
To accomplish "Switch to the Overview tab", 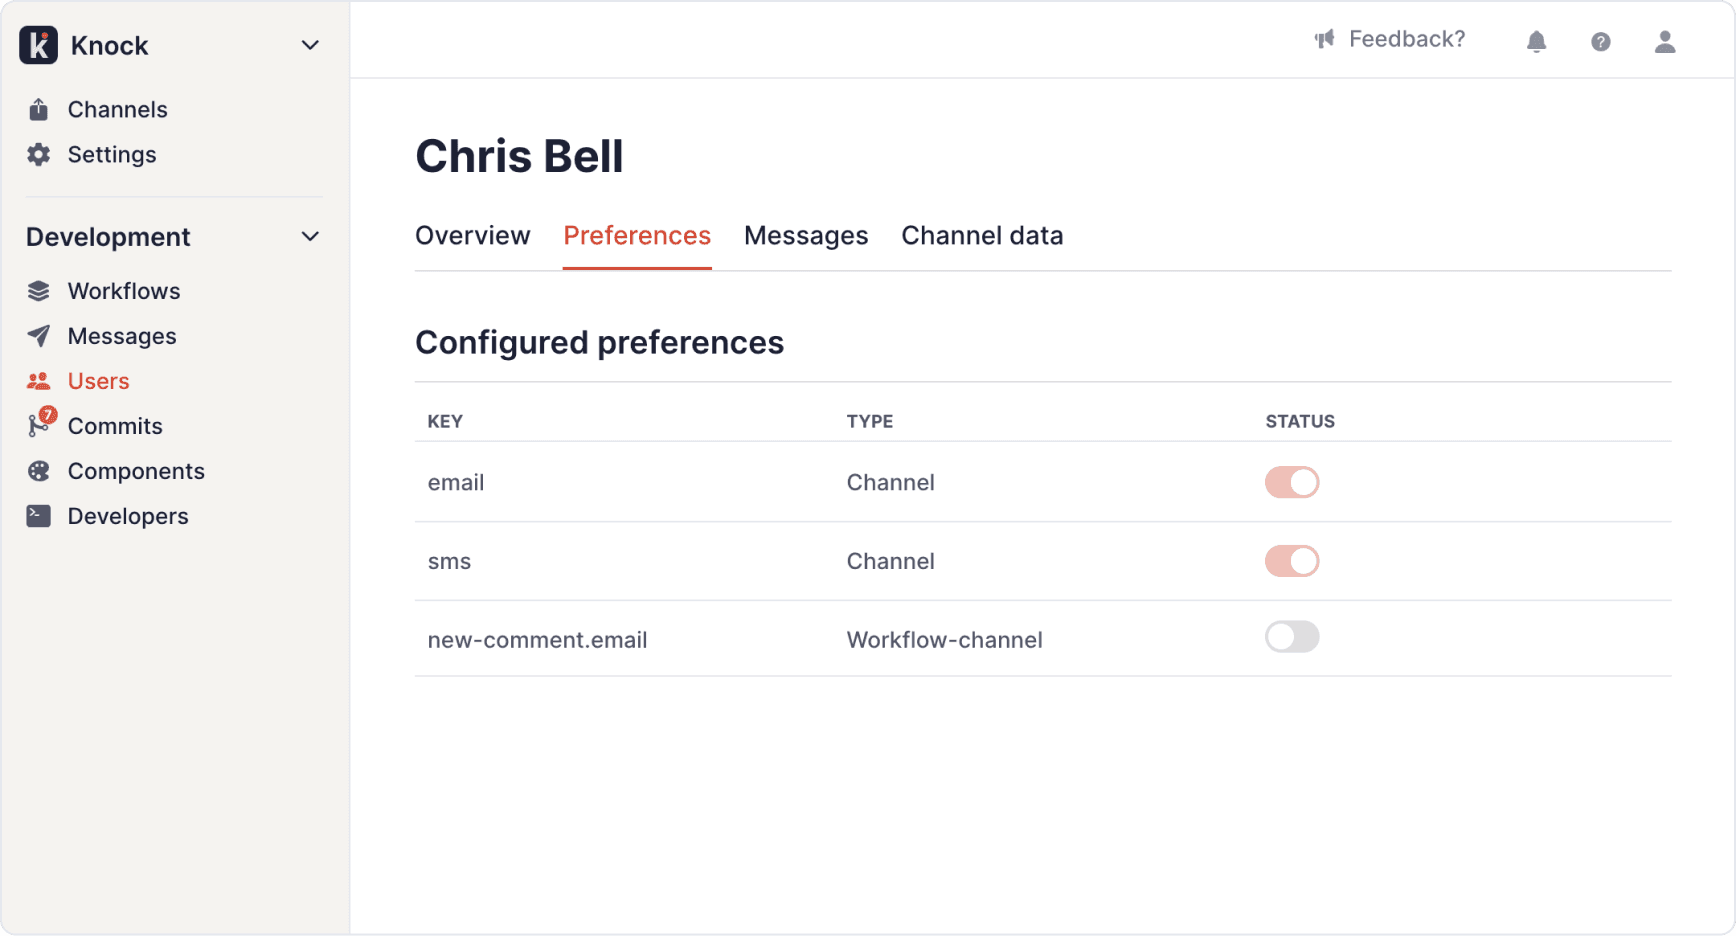I will (472, 236).
